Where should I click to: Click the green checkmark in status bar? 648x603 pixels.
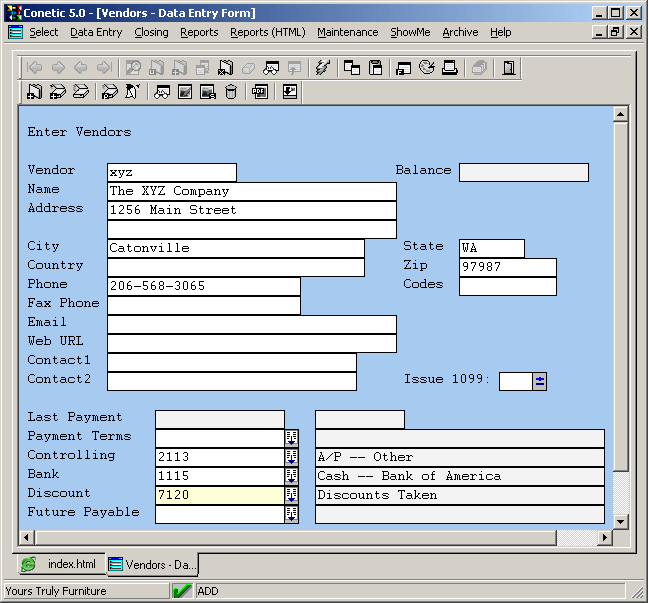[x=182, y=591]
